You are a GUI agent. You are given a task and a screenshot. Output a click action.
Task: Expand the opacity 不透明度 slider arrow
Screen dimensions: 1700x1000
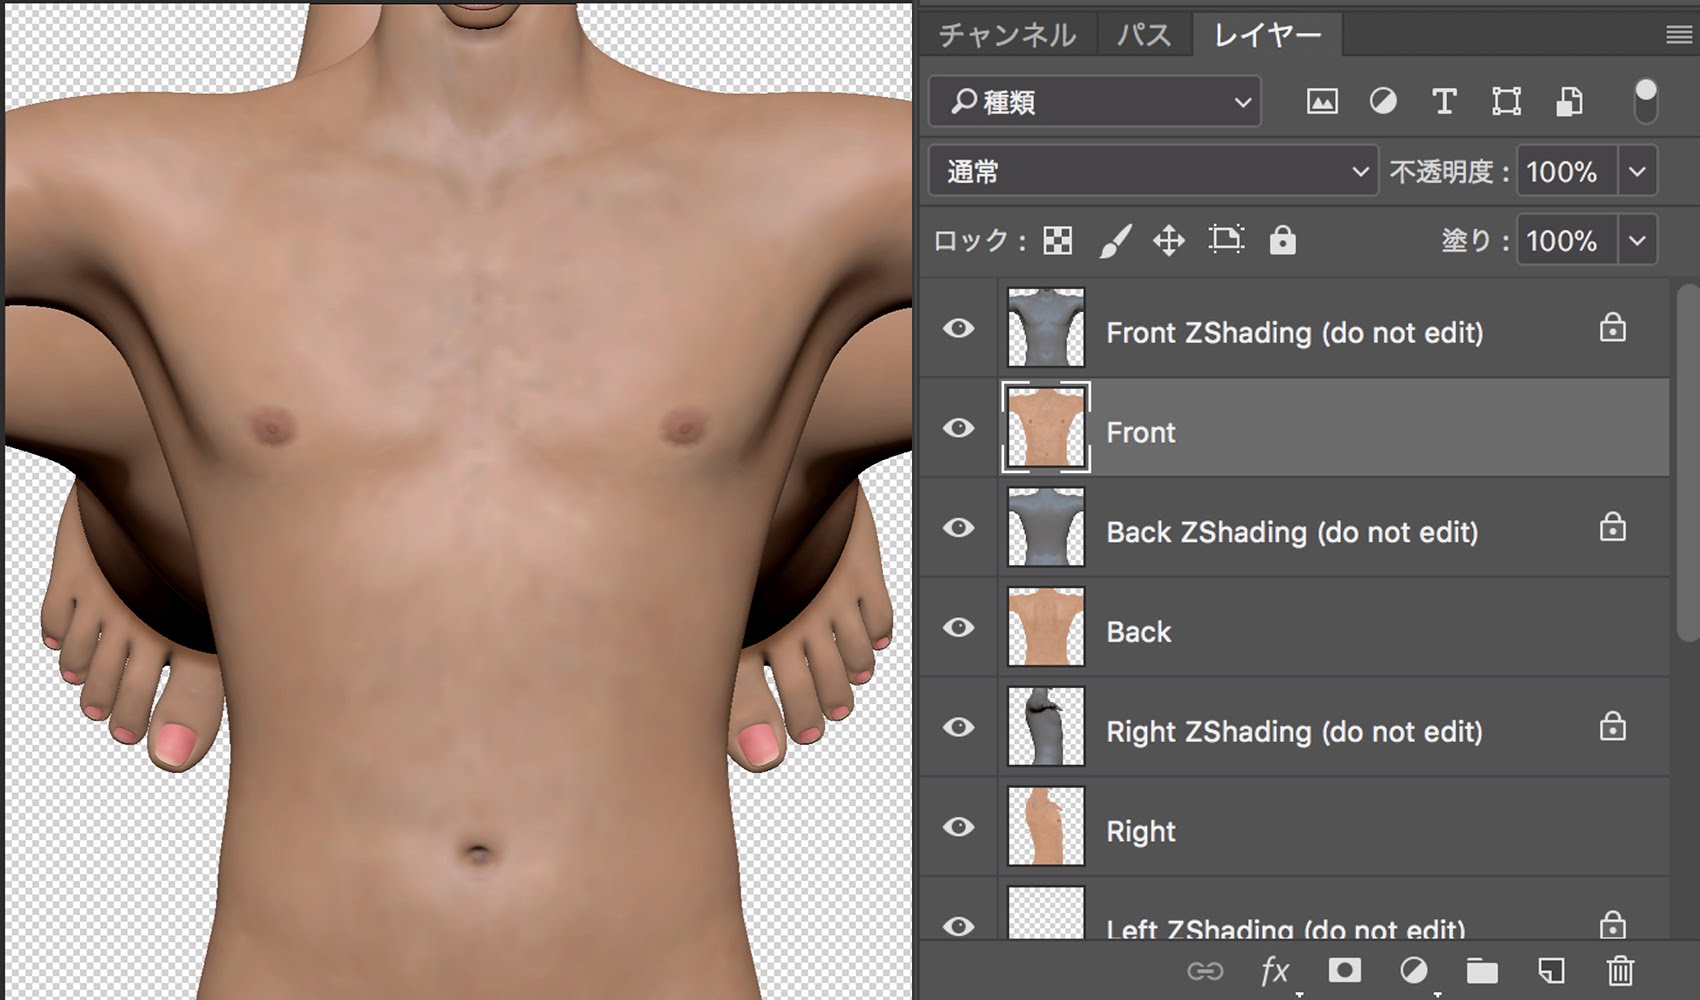[x=1637, y=171]
